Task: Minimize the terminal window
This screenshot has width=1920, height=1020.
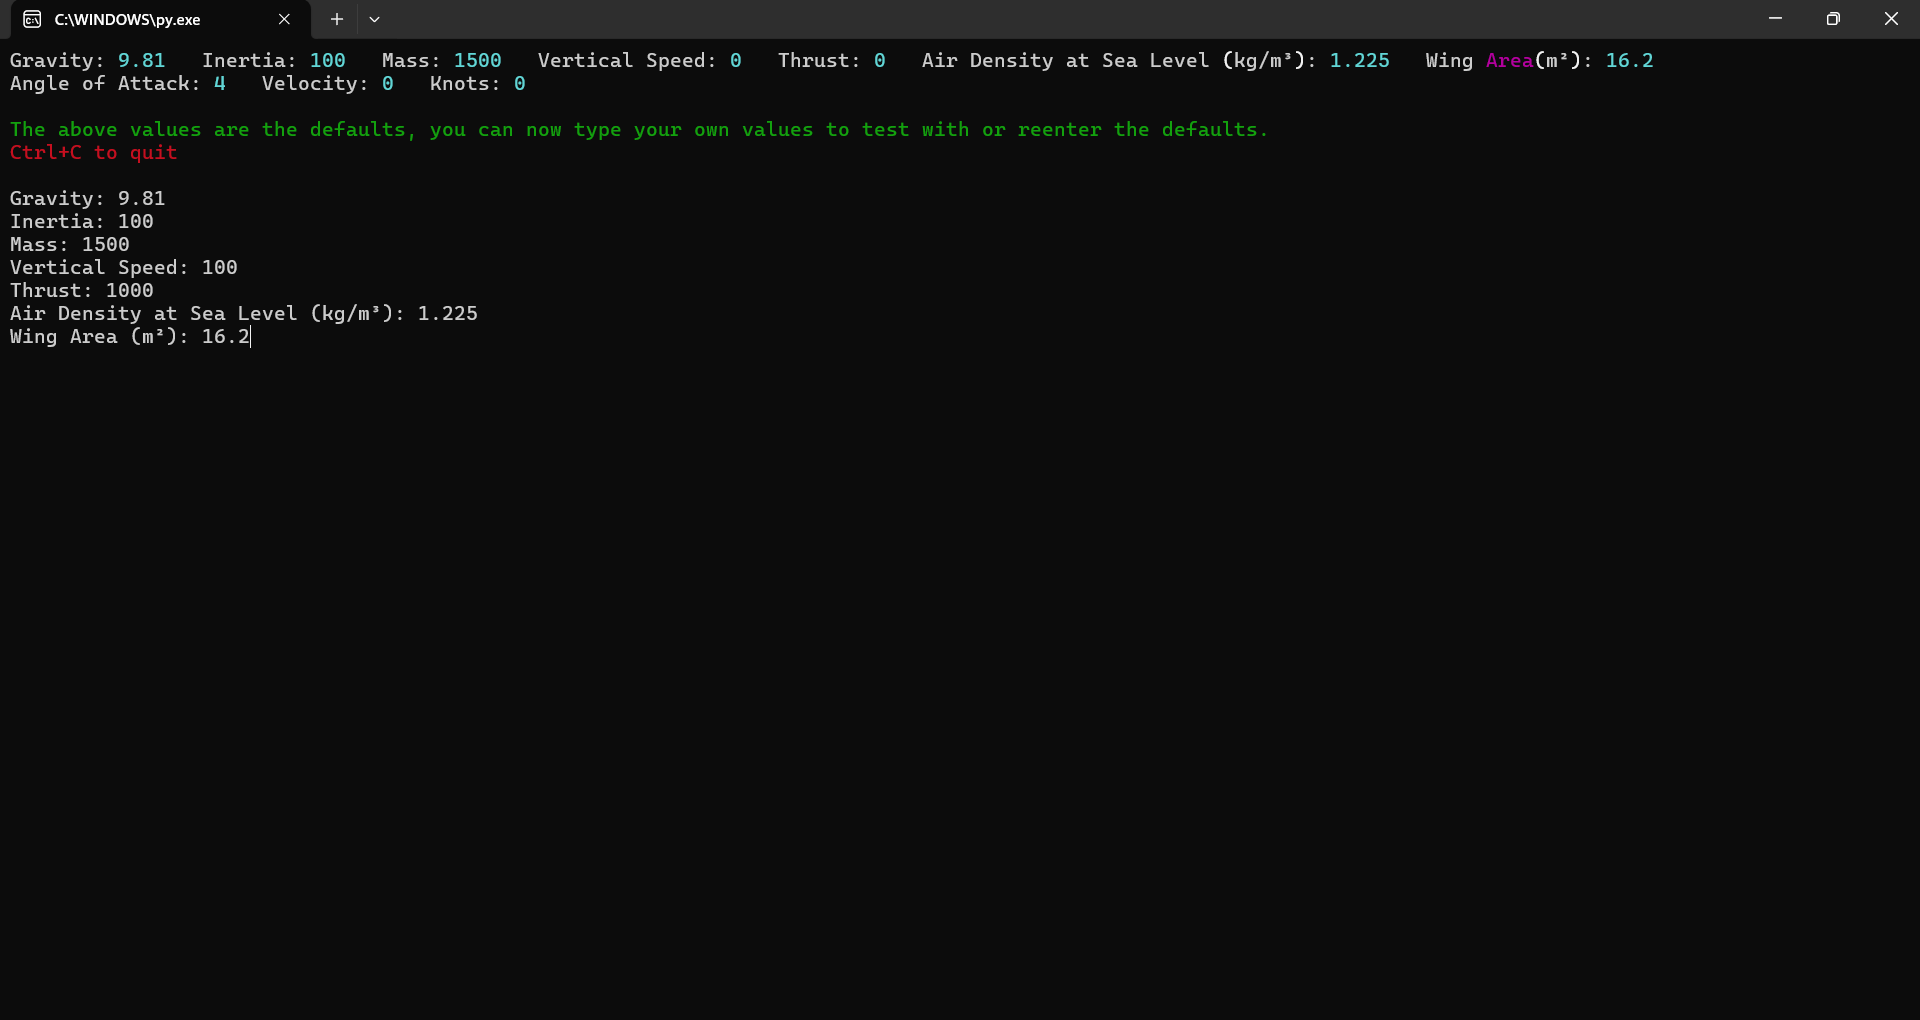Action: [1775, 19]
